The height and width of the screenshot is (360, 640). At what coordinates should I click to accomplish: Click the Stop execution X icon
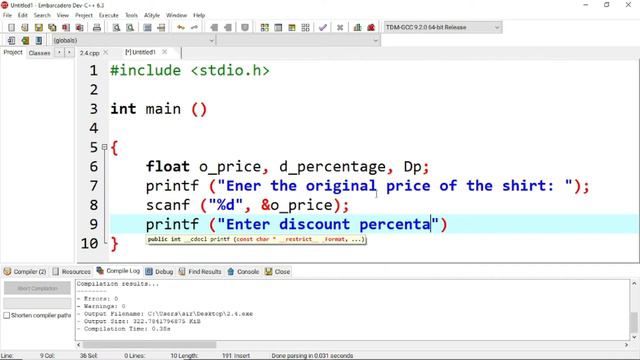tap(340, 27)
